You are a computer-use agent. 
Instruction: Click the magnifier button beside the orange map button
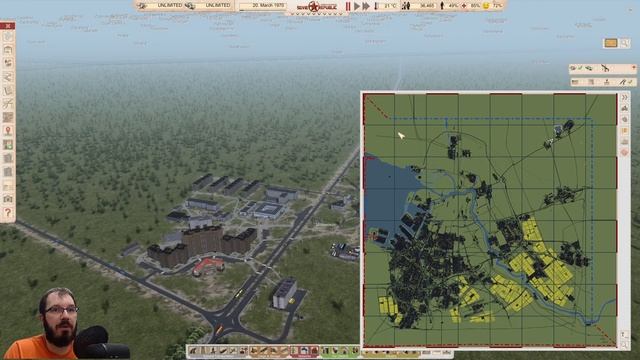[624, 43]
